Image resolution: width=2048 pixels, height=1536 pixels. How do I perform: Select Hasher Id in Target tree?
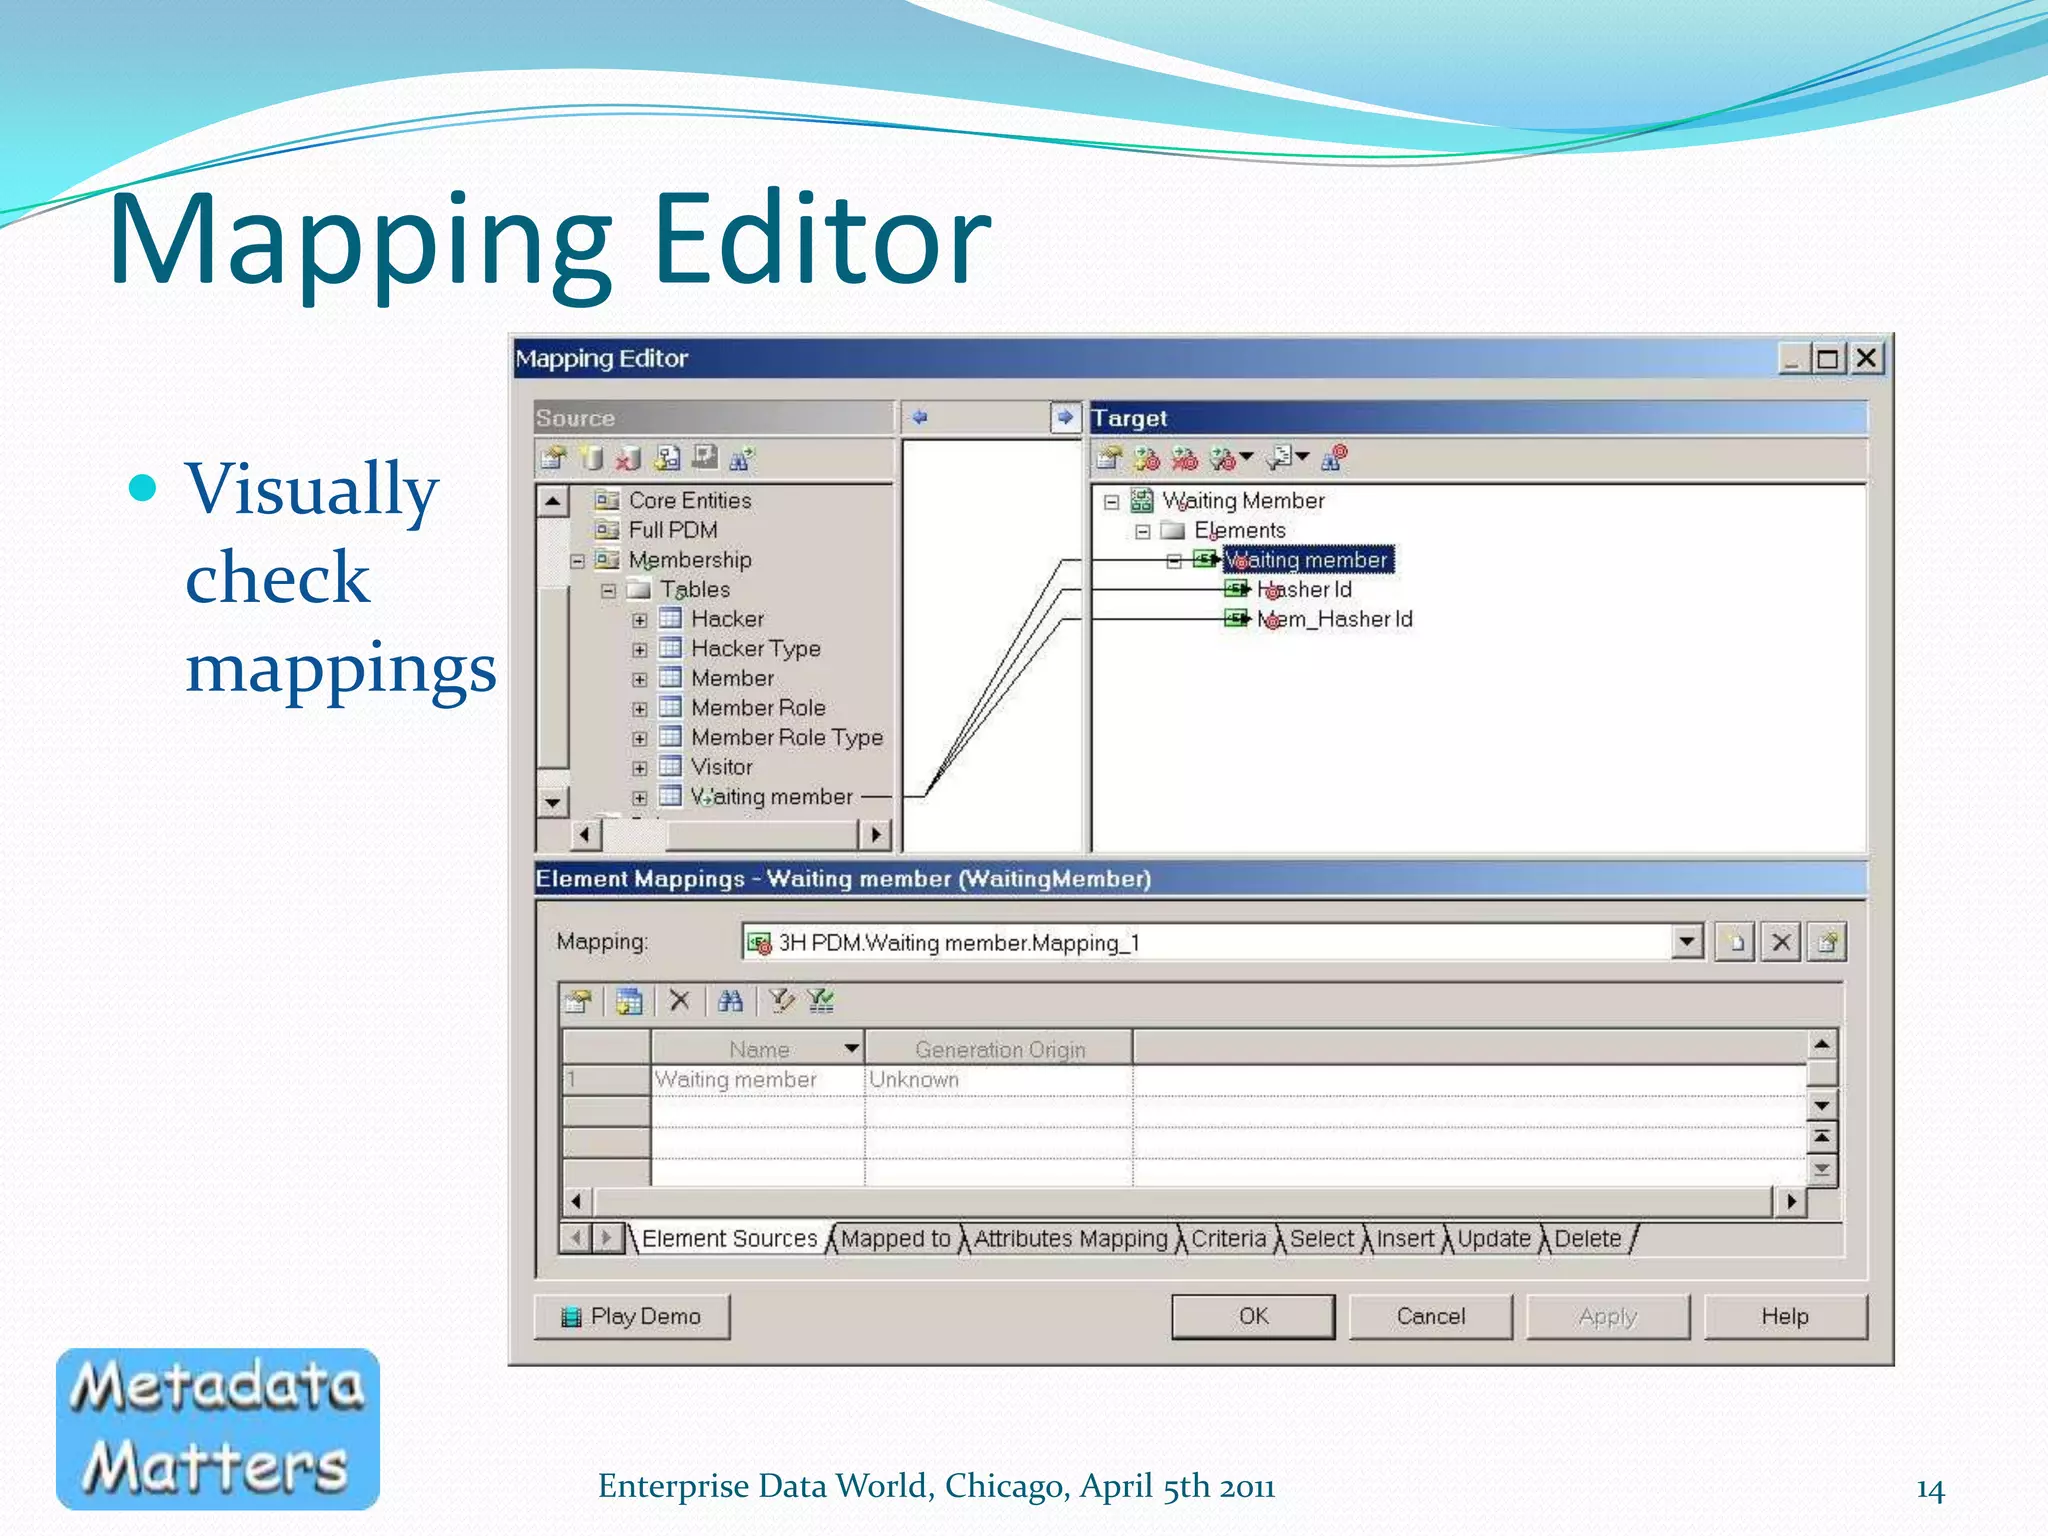(x=1304, y=590)
